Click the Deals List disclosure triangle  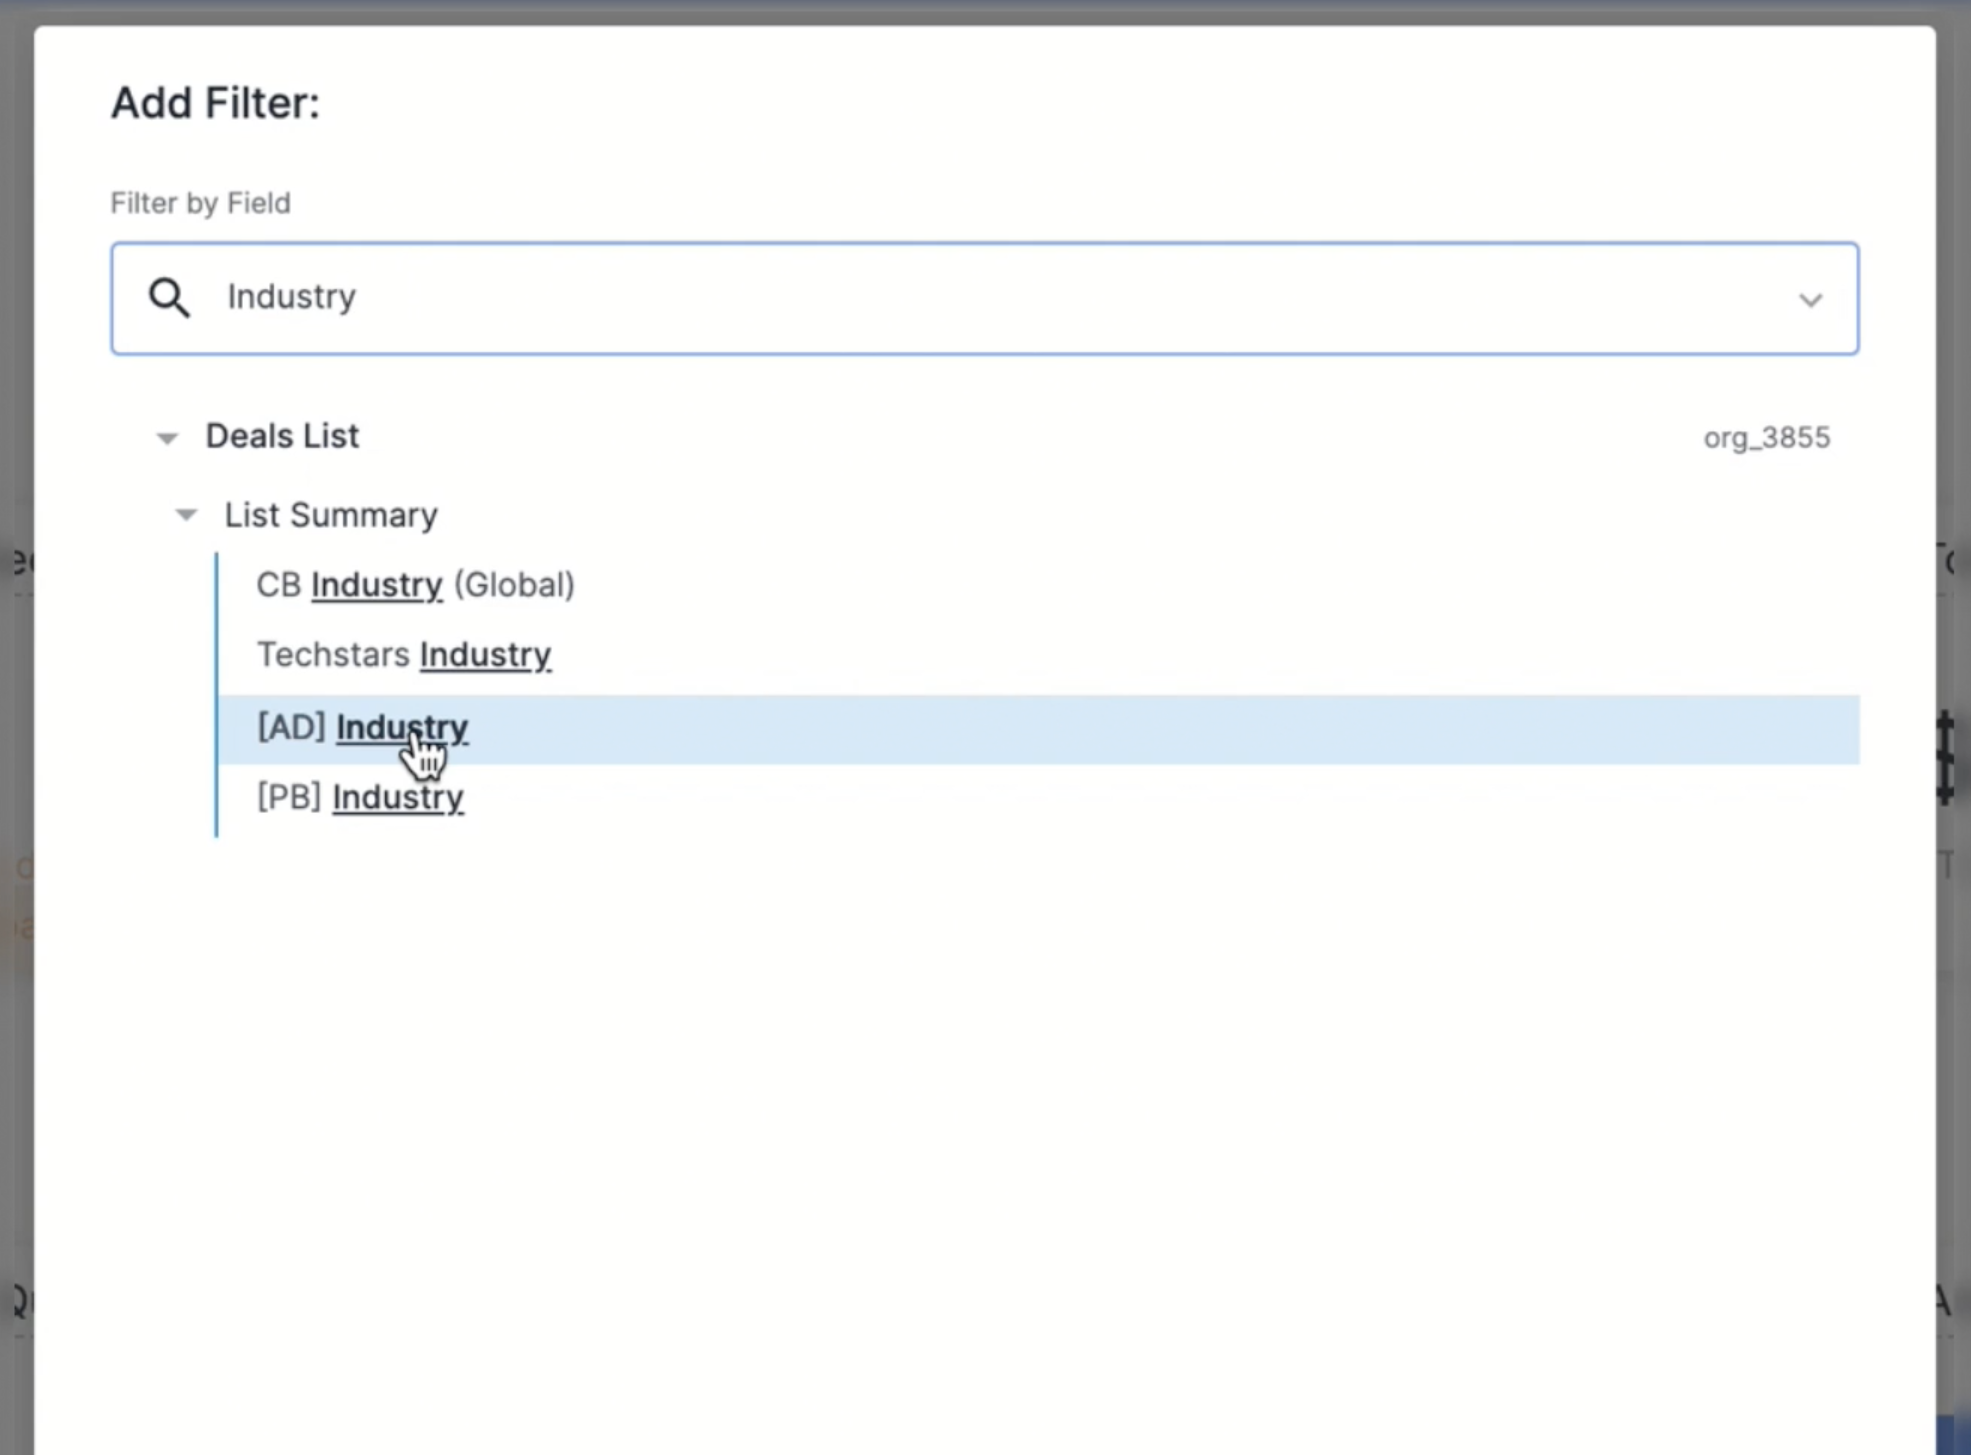click(166, 437)
